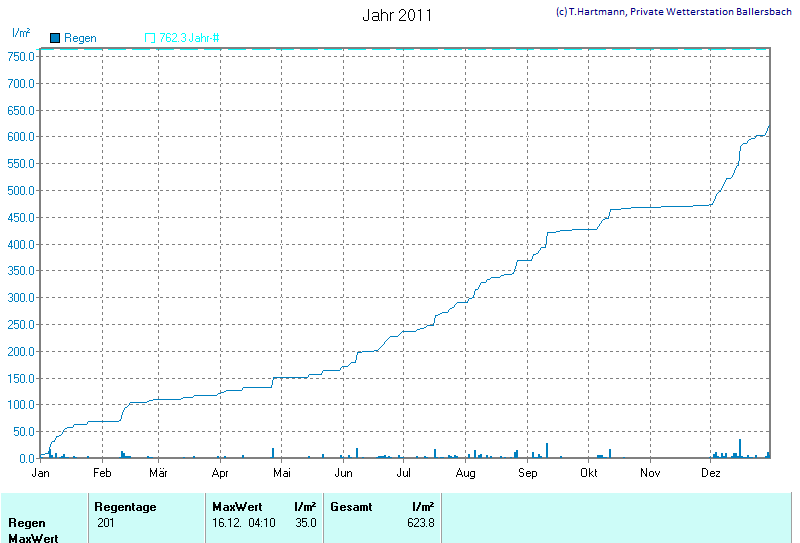Click the Regentage value 201

pyautogui.click(x=106, y=523)
